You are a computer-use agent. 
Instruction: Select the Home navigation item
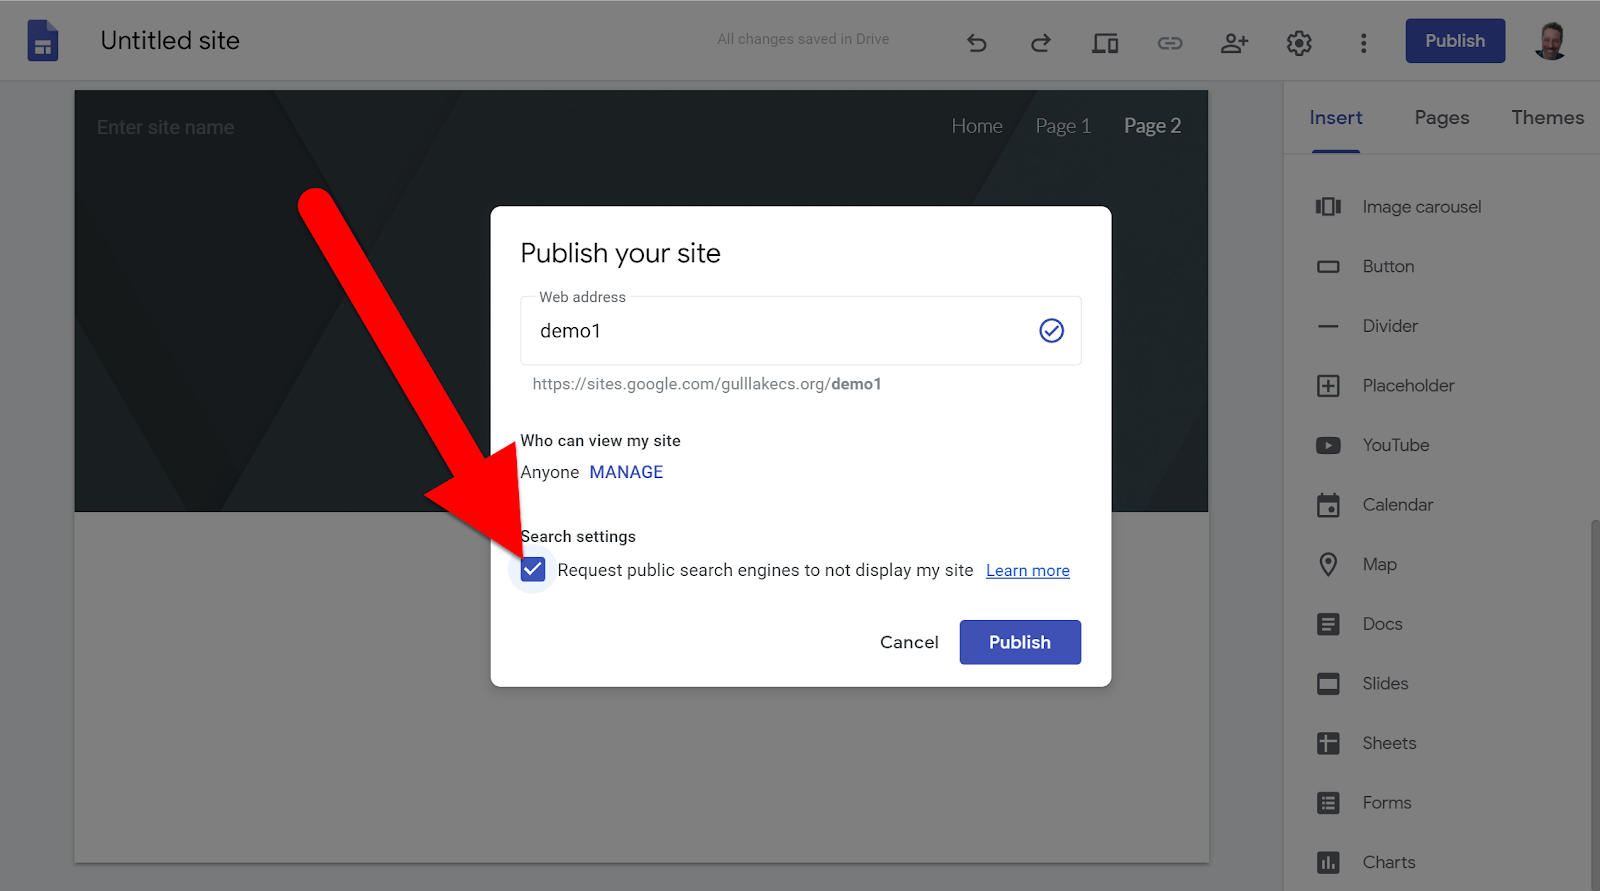977,126
